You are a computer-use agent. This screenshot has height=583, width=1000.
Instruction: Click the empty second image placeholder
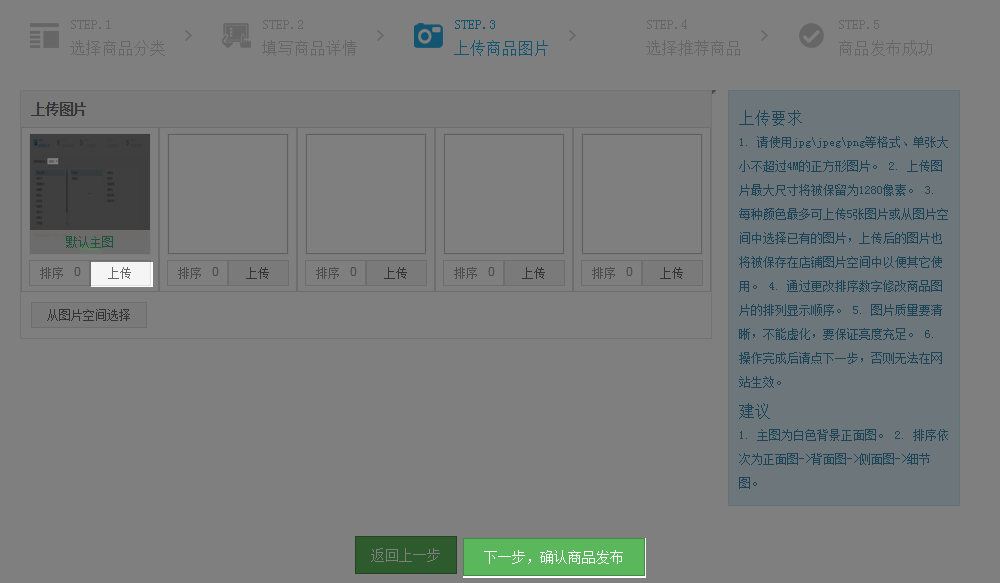[x=228, y=194]
